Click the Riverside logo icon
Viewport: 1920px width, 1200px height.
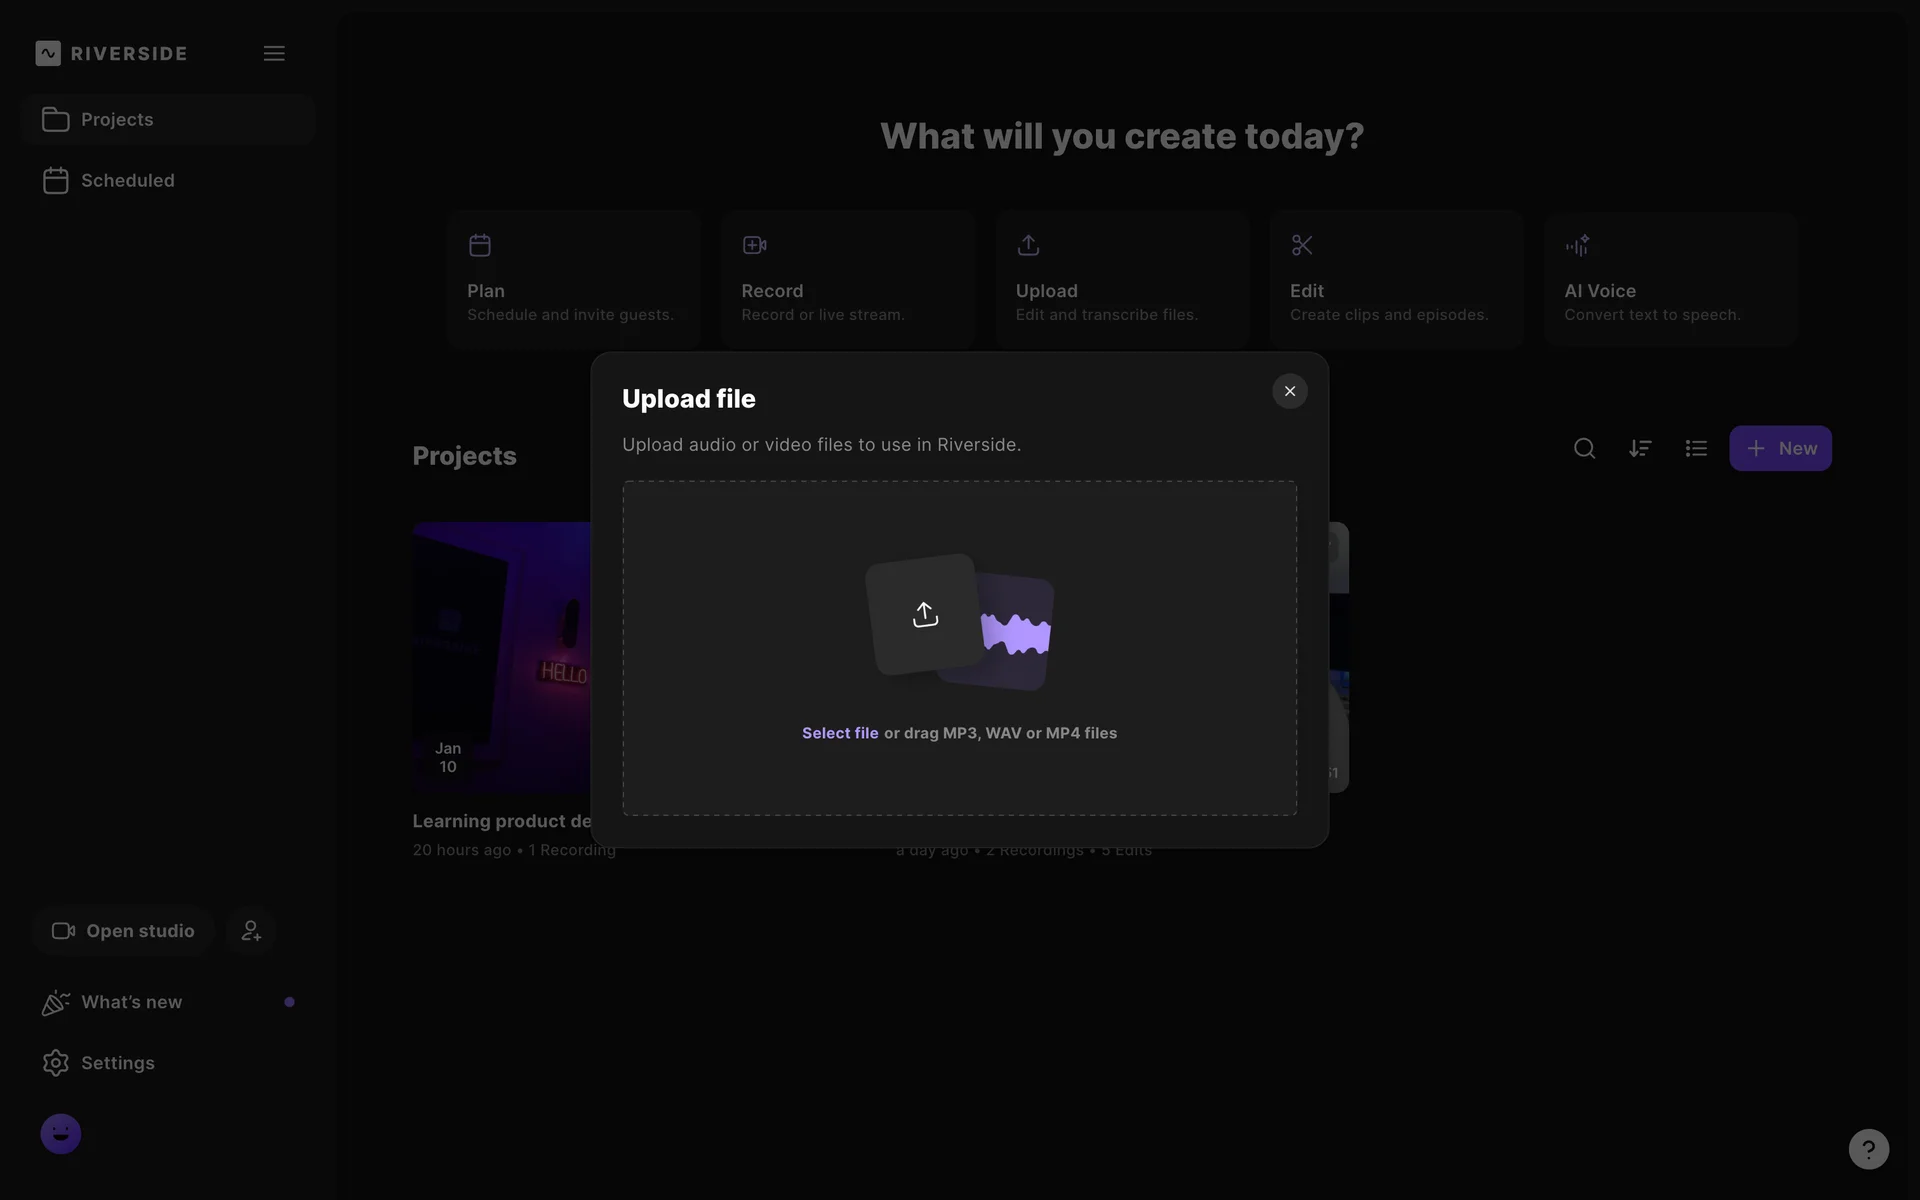click(48, 53)
